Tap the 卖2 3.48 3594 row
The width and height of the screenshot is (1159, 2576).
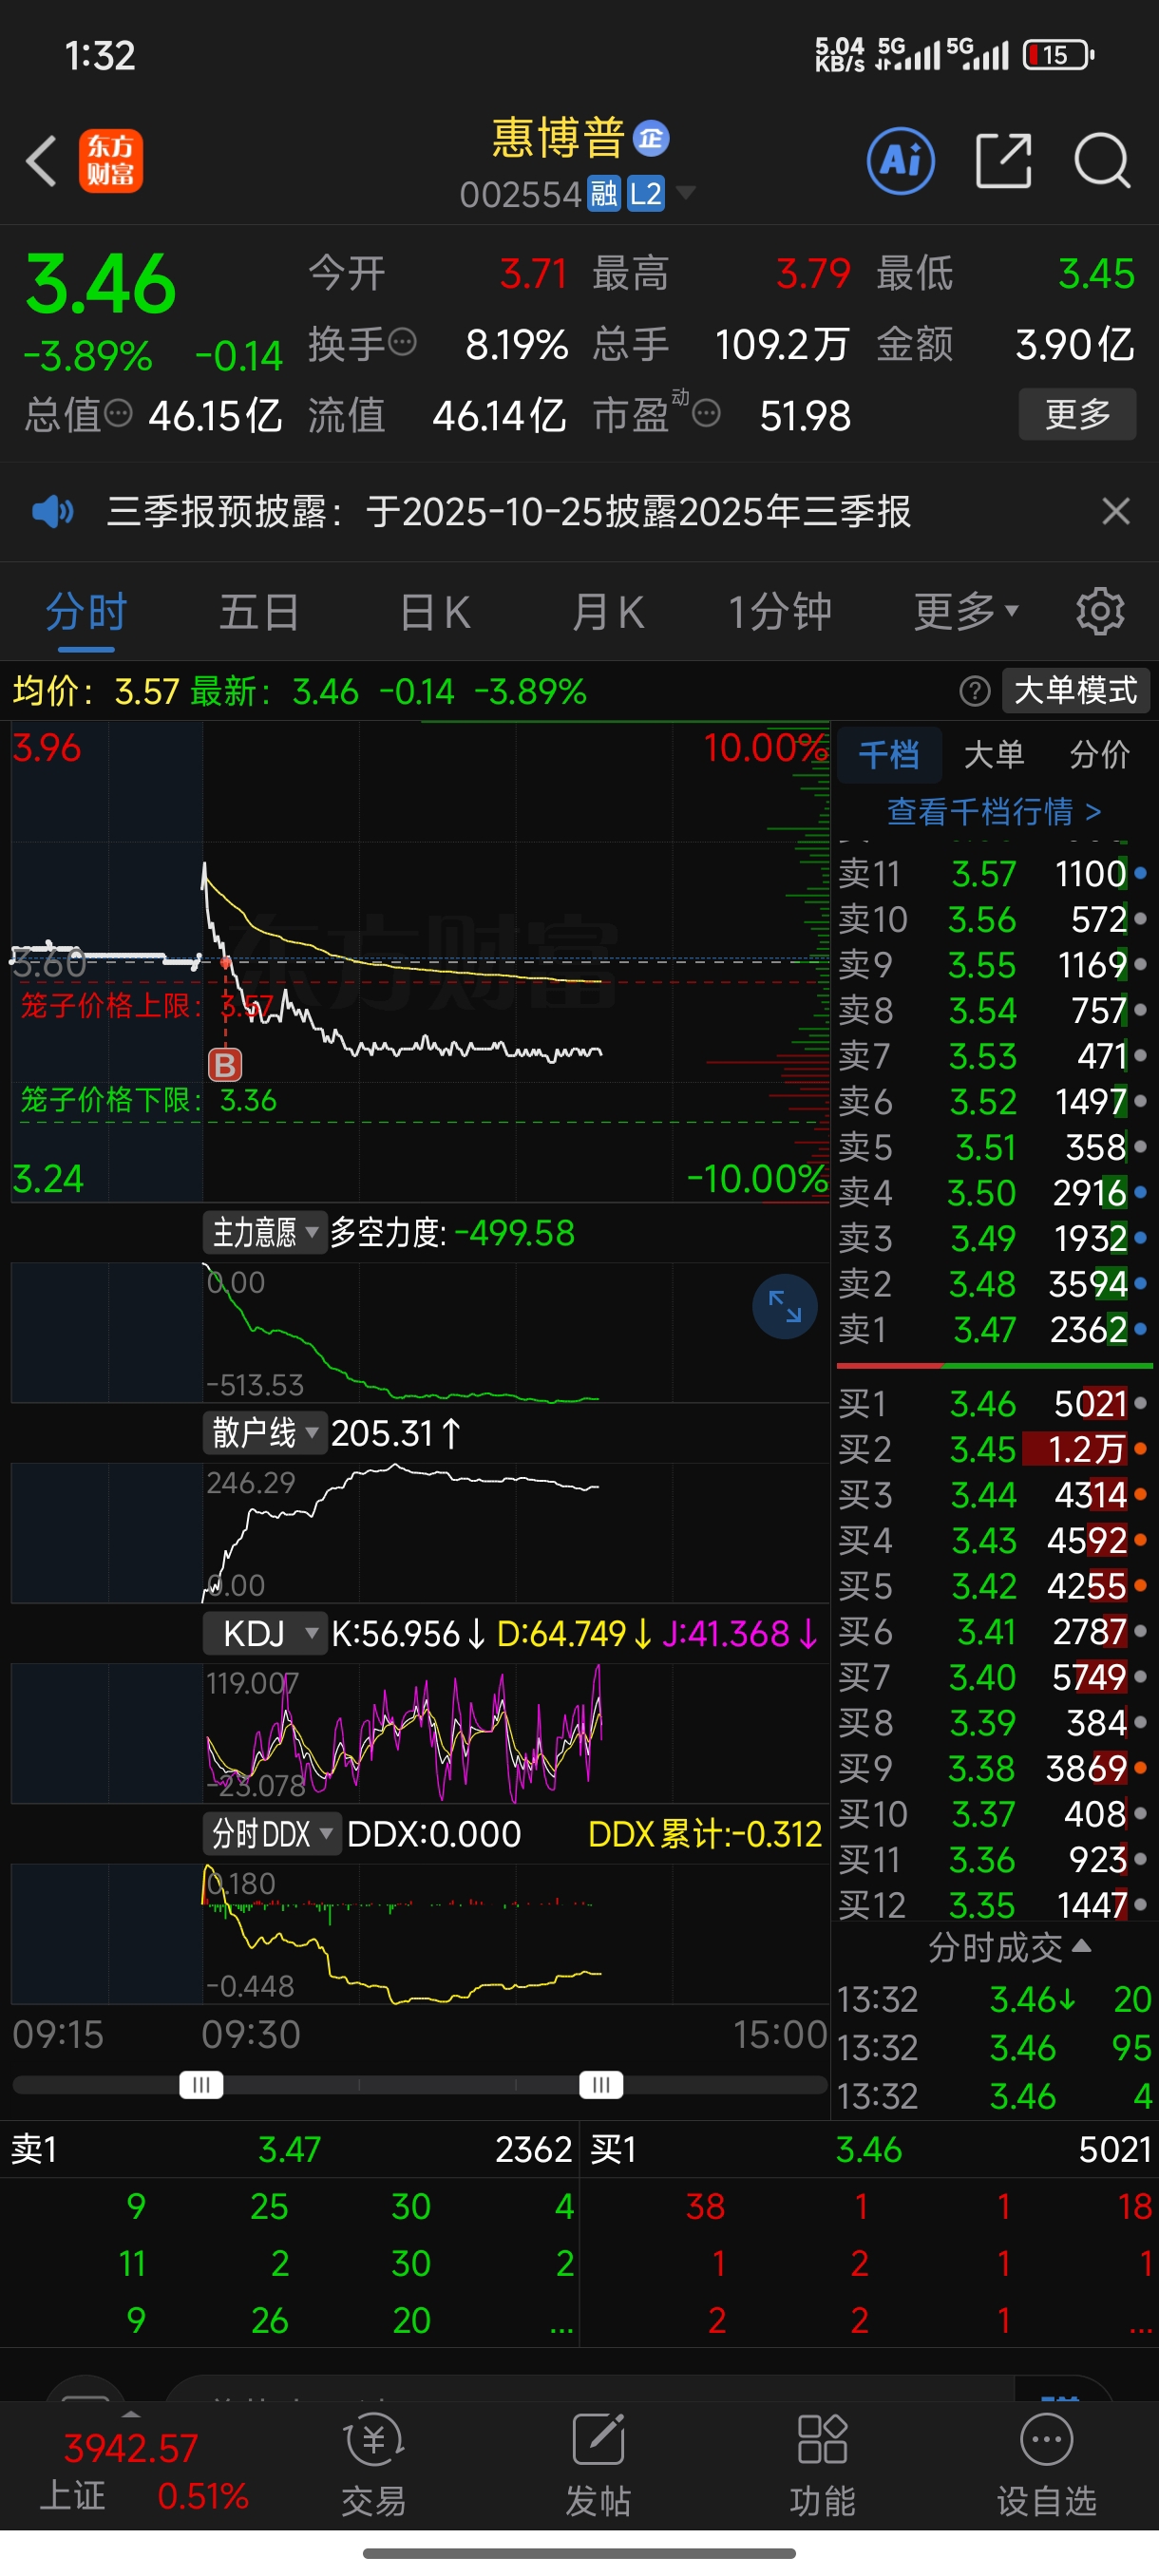pyautogui.click(x=994, y=1284)
